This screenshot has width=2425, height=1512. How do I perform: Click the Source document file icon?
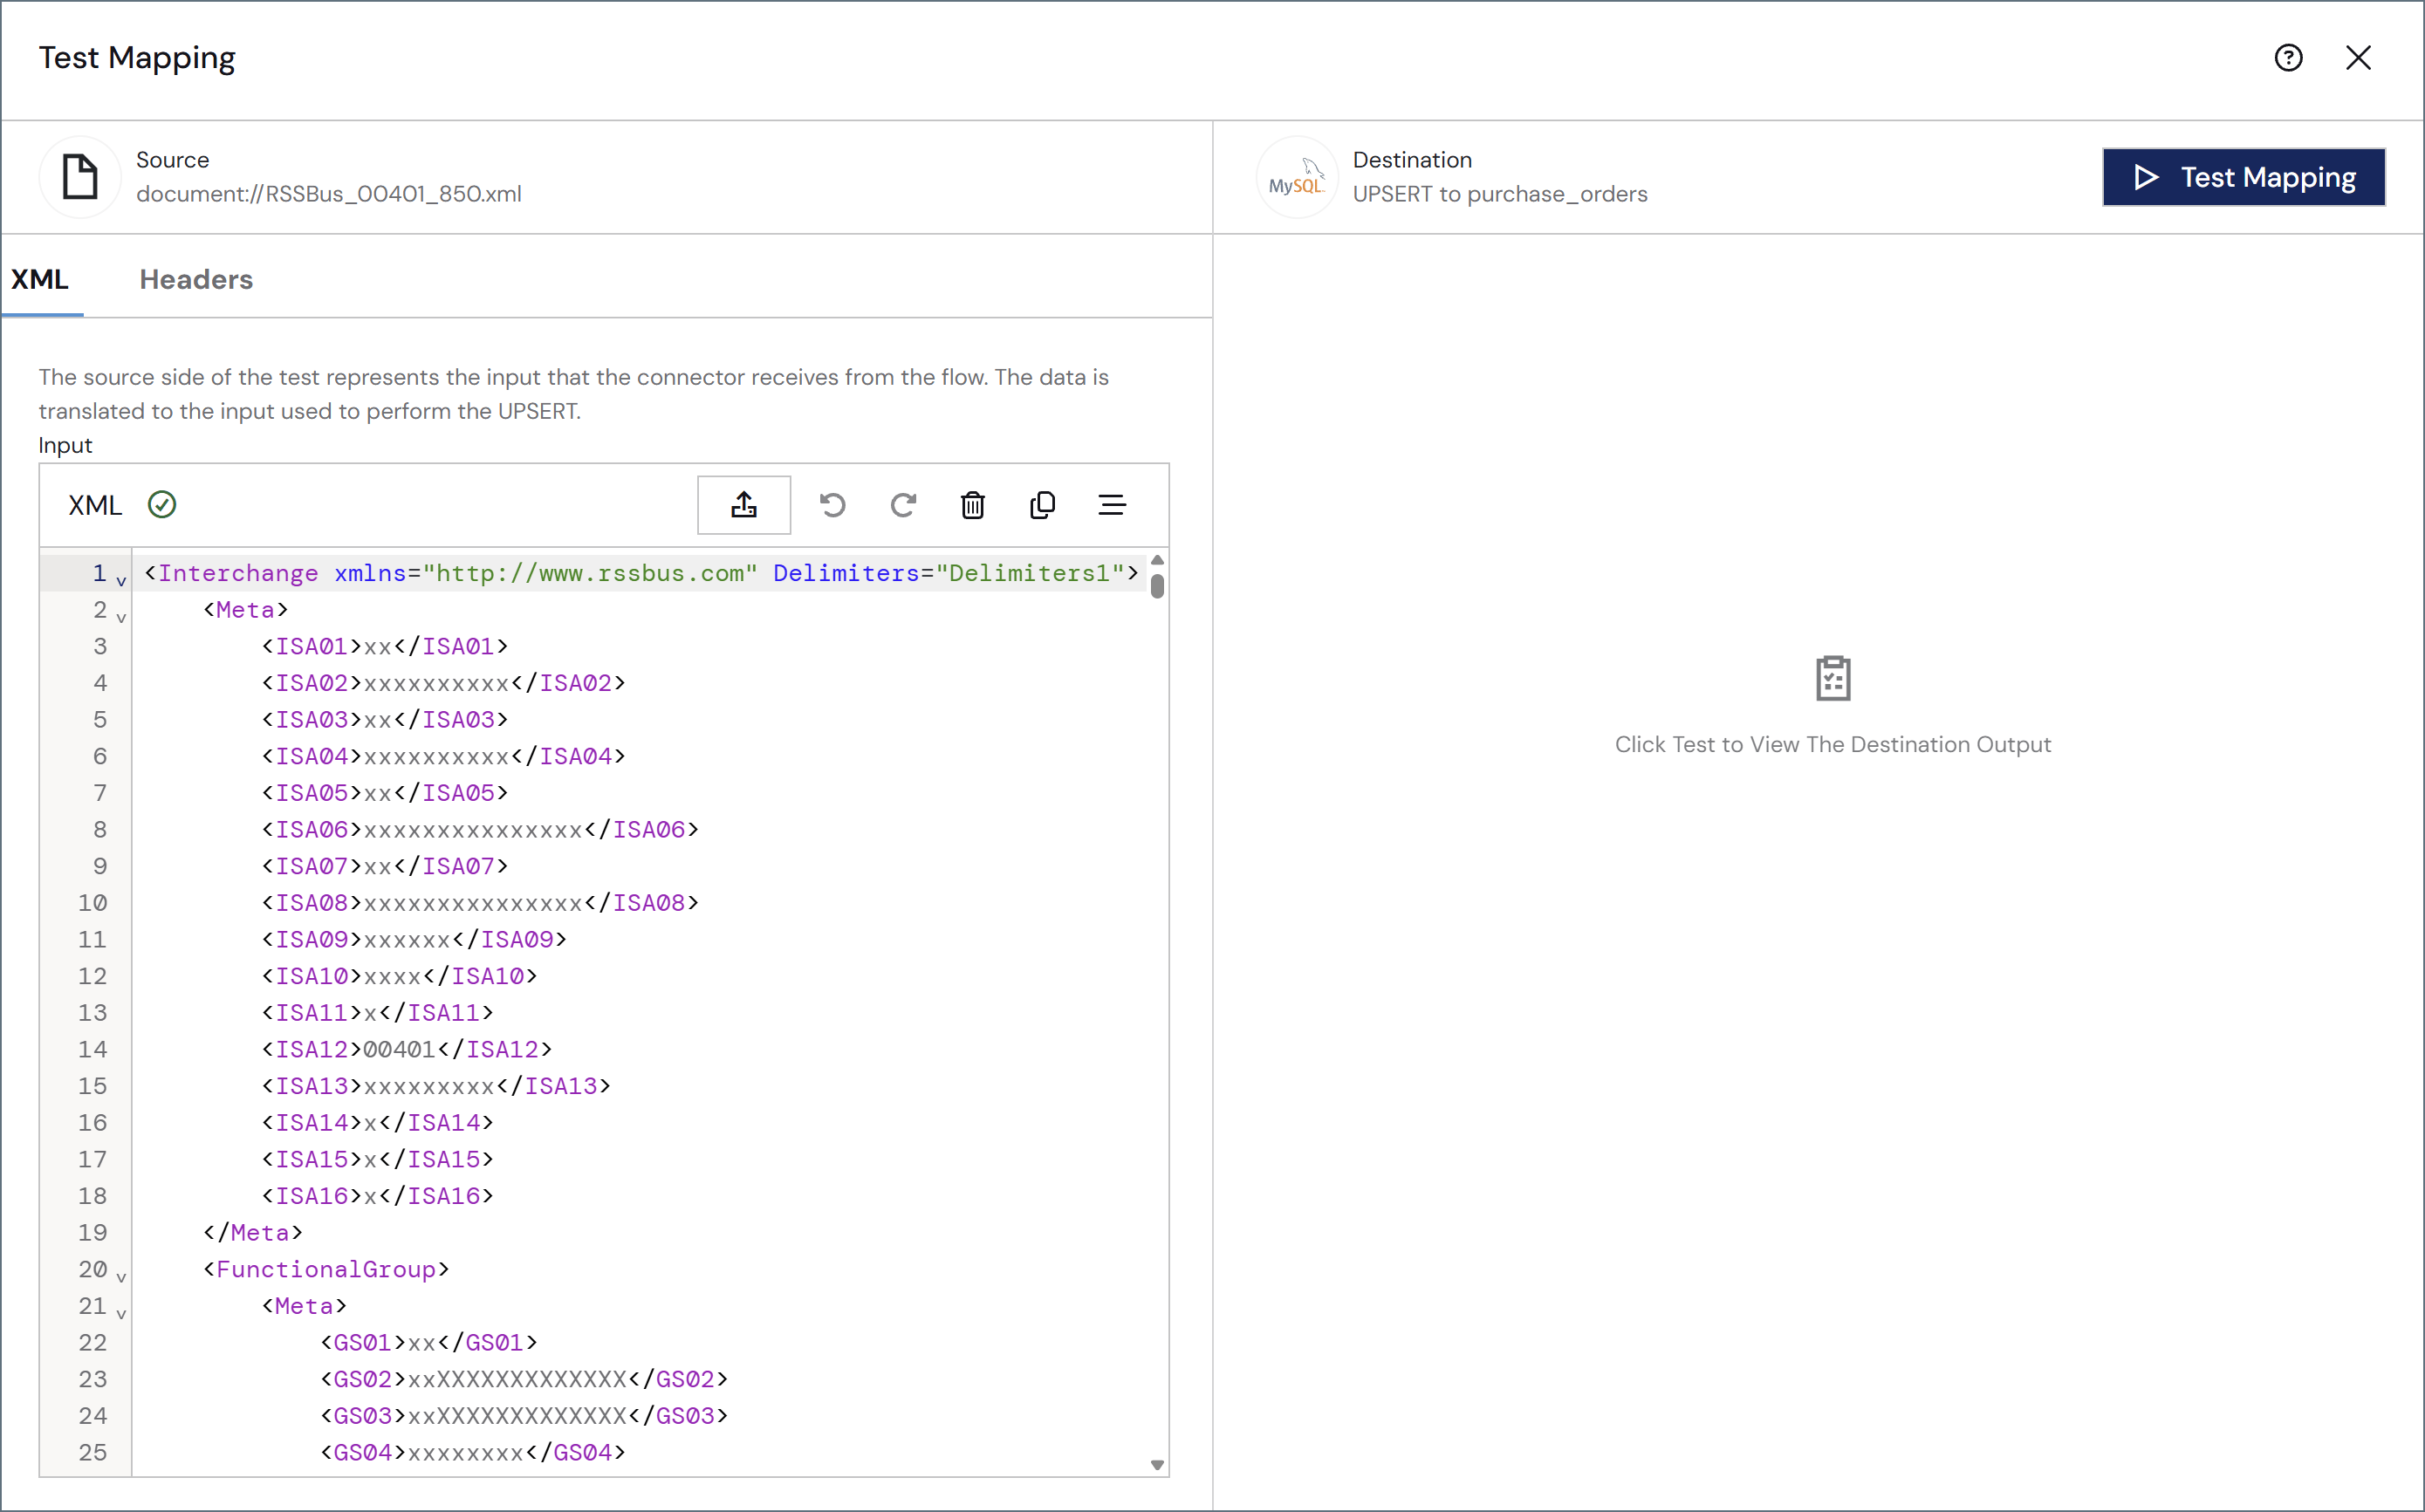pyautogui.click(x=80, y=177)
